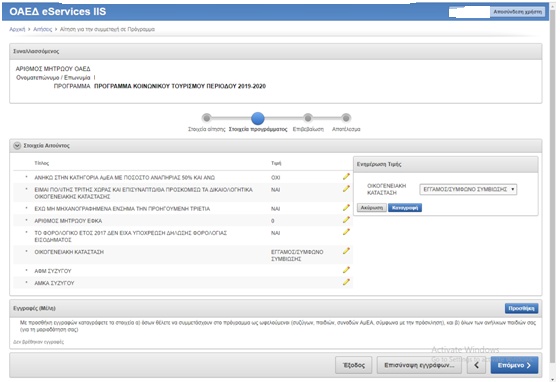Viewport: 560px width, 382px height.
Task: Edit the ΟΙΚΟΓΕΝΕΙΑΚΗ ΚΑΤΑΣΤΑΣΗ row pencil
Action: 346,251
